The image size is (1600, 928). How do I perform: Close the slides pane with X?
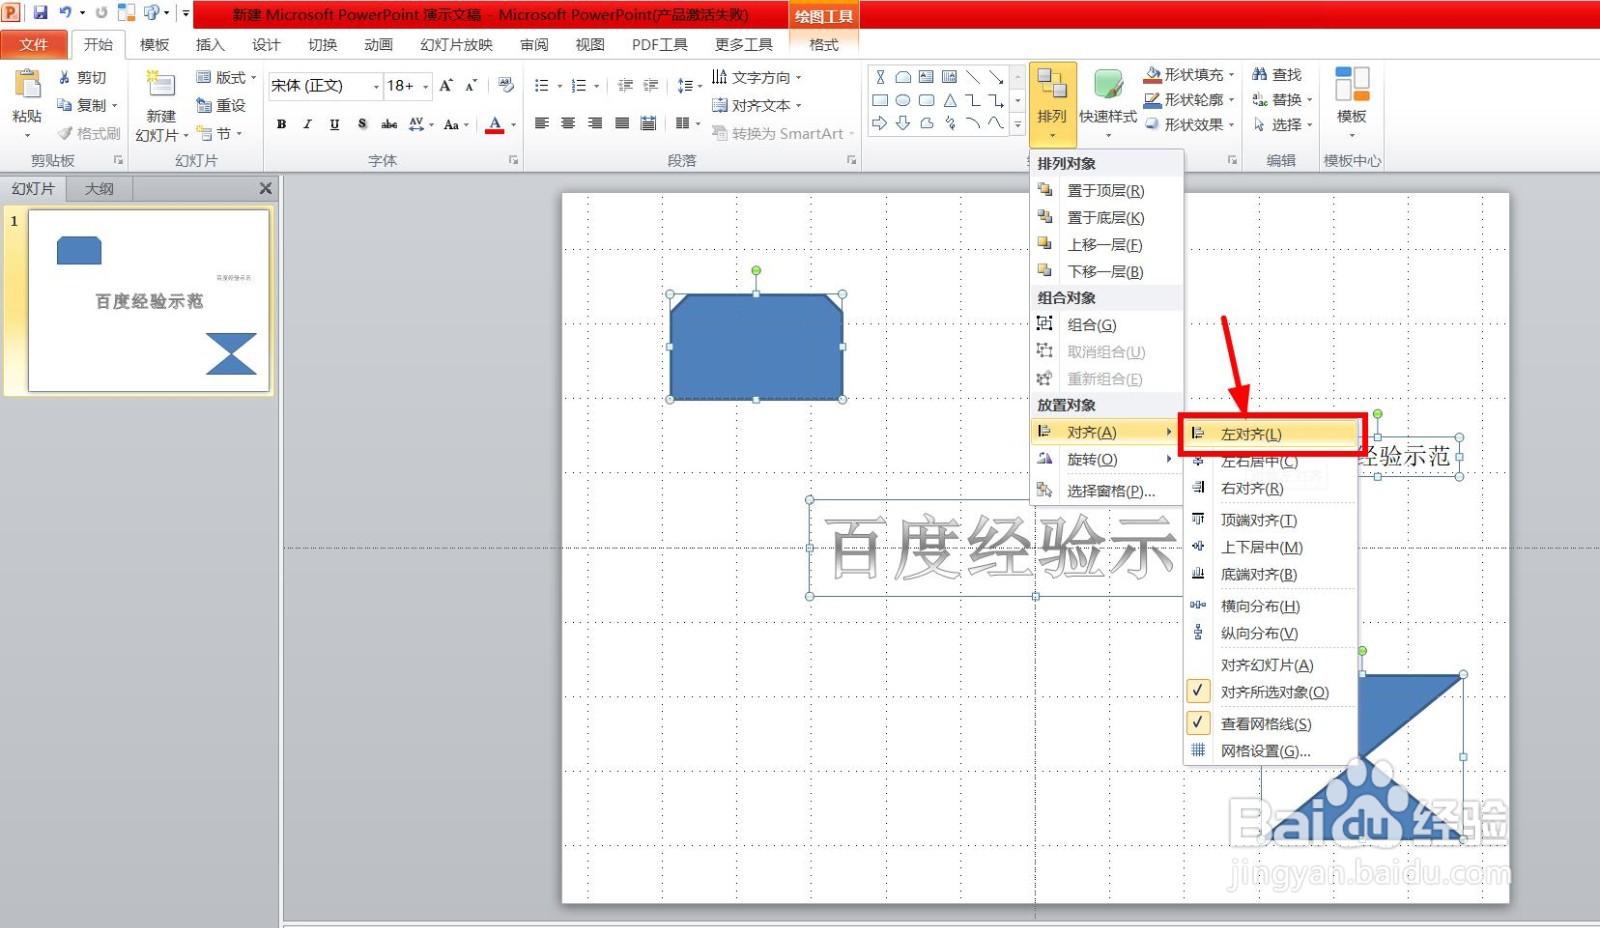click(265, 188)
